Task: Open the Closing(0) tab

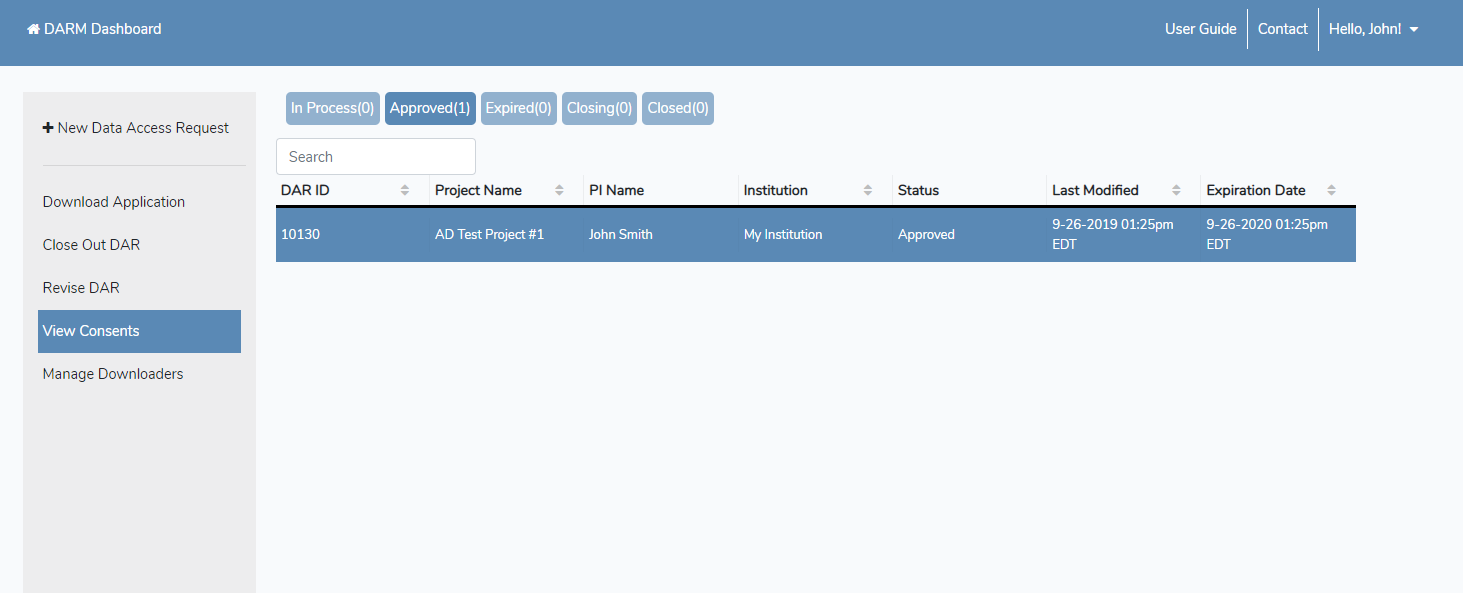Action: (599, 108)
